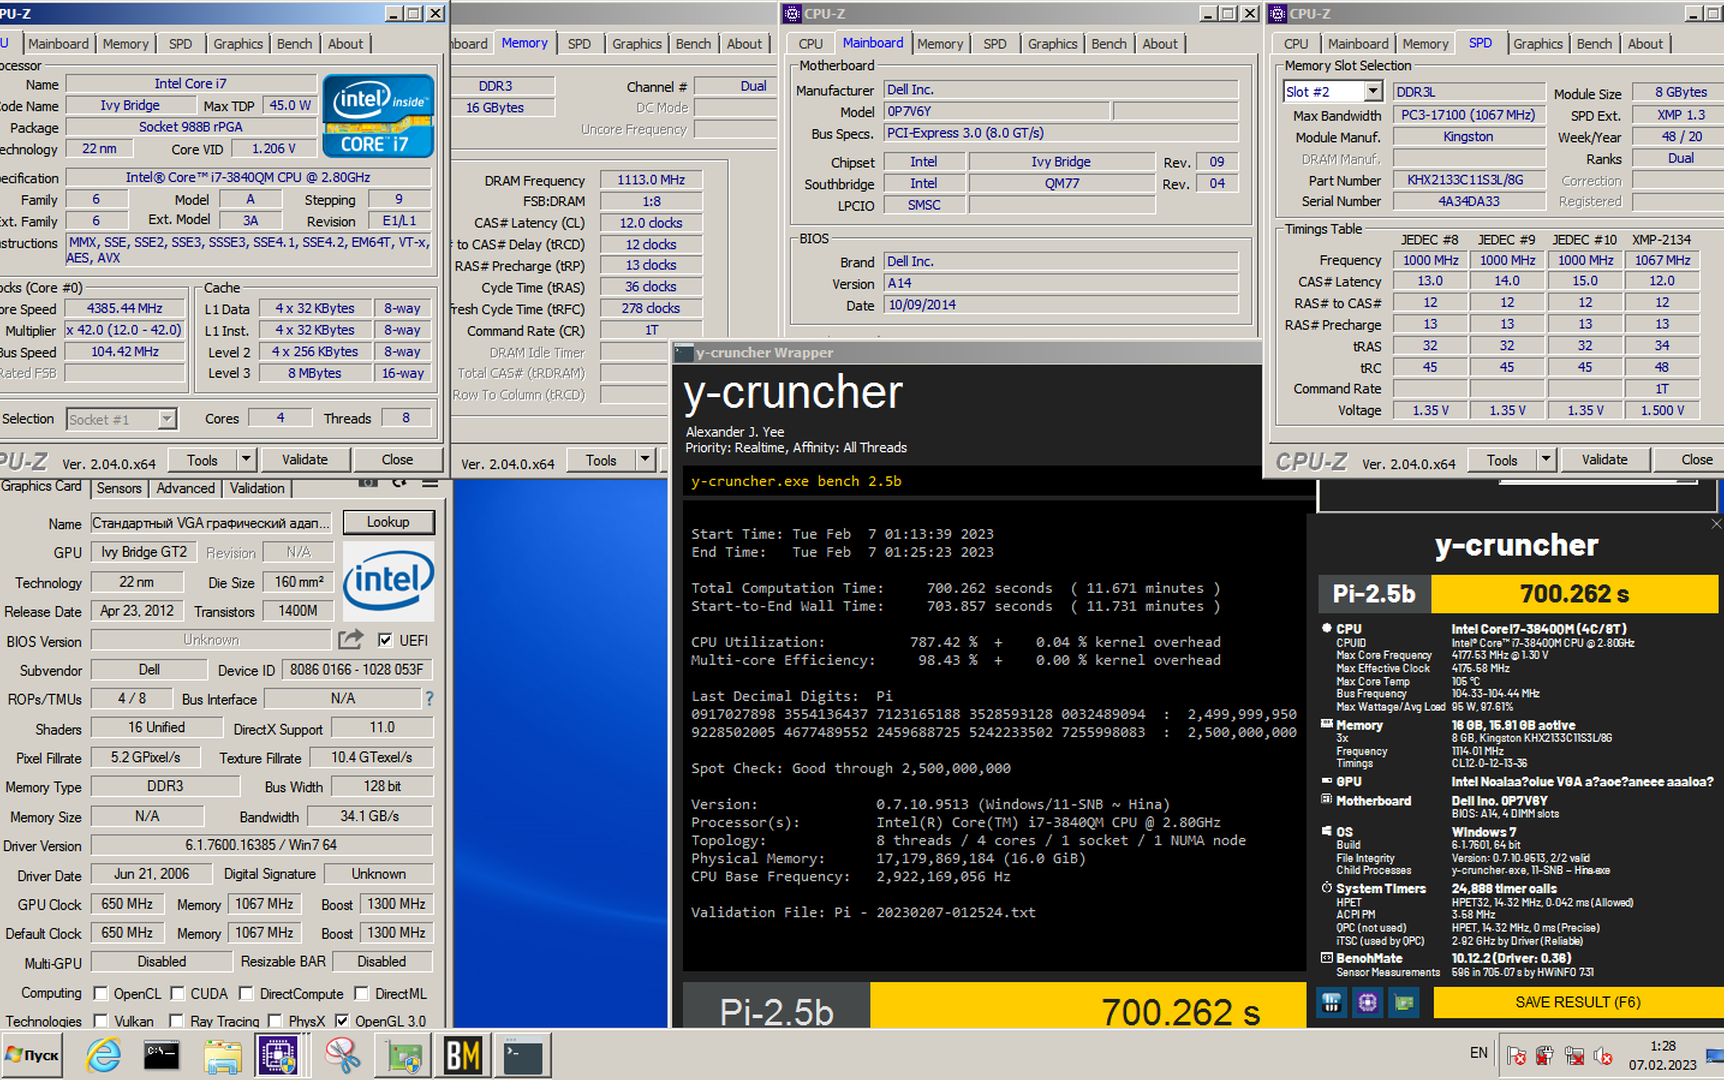This screenshot has height=1080, width=1724.
Task: Click network disconnected tray icon
Action: 1574,1055
